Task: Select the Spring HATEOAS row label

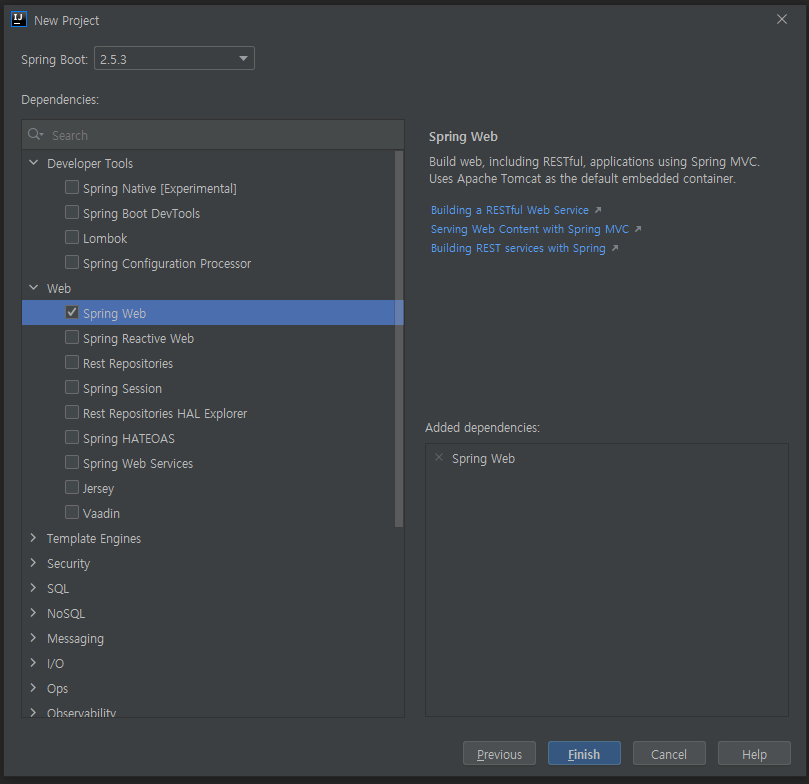Action: click(129, 438)
